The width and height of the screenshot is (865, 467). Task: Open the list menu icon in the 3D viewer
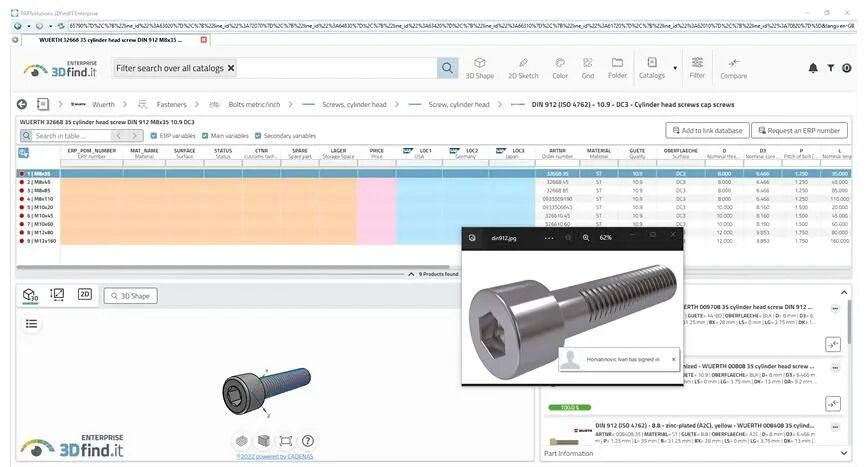[x=31, y=324]
